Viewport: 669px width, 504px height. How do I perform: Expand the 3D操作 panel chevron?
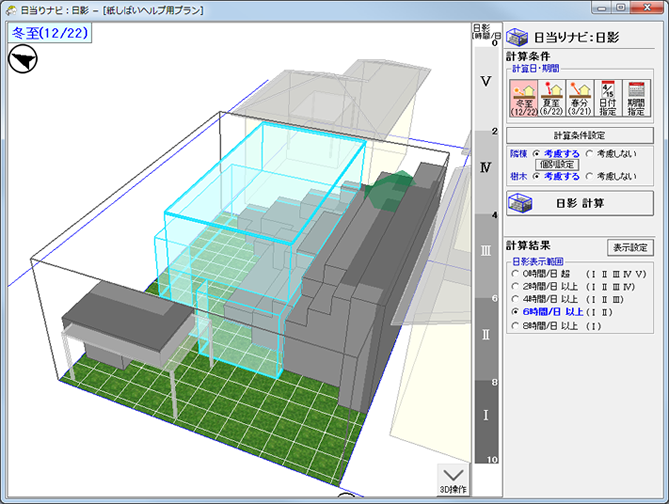(453, 480)
